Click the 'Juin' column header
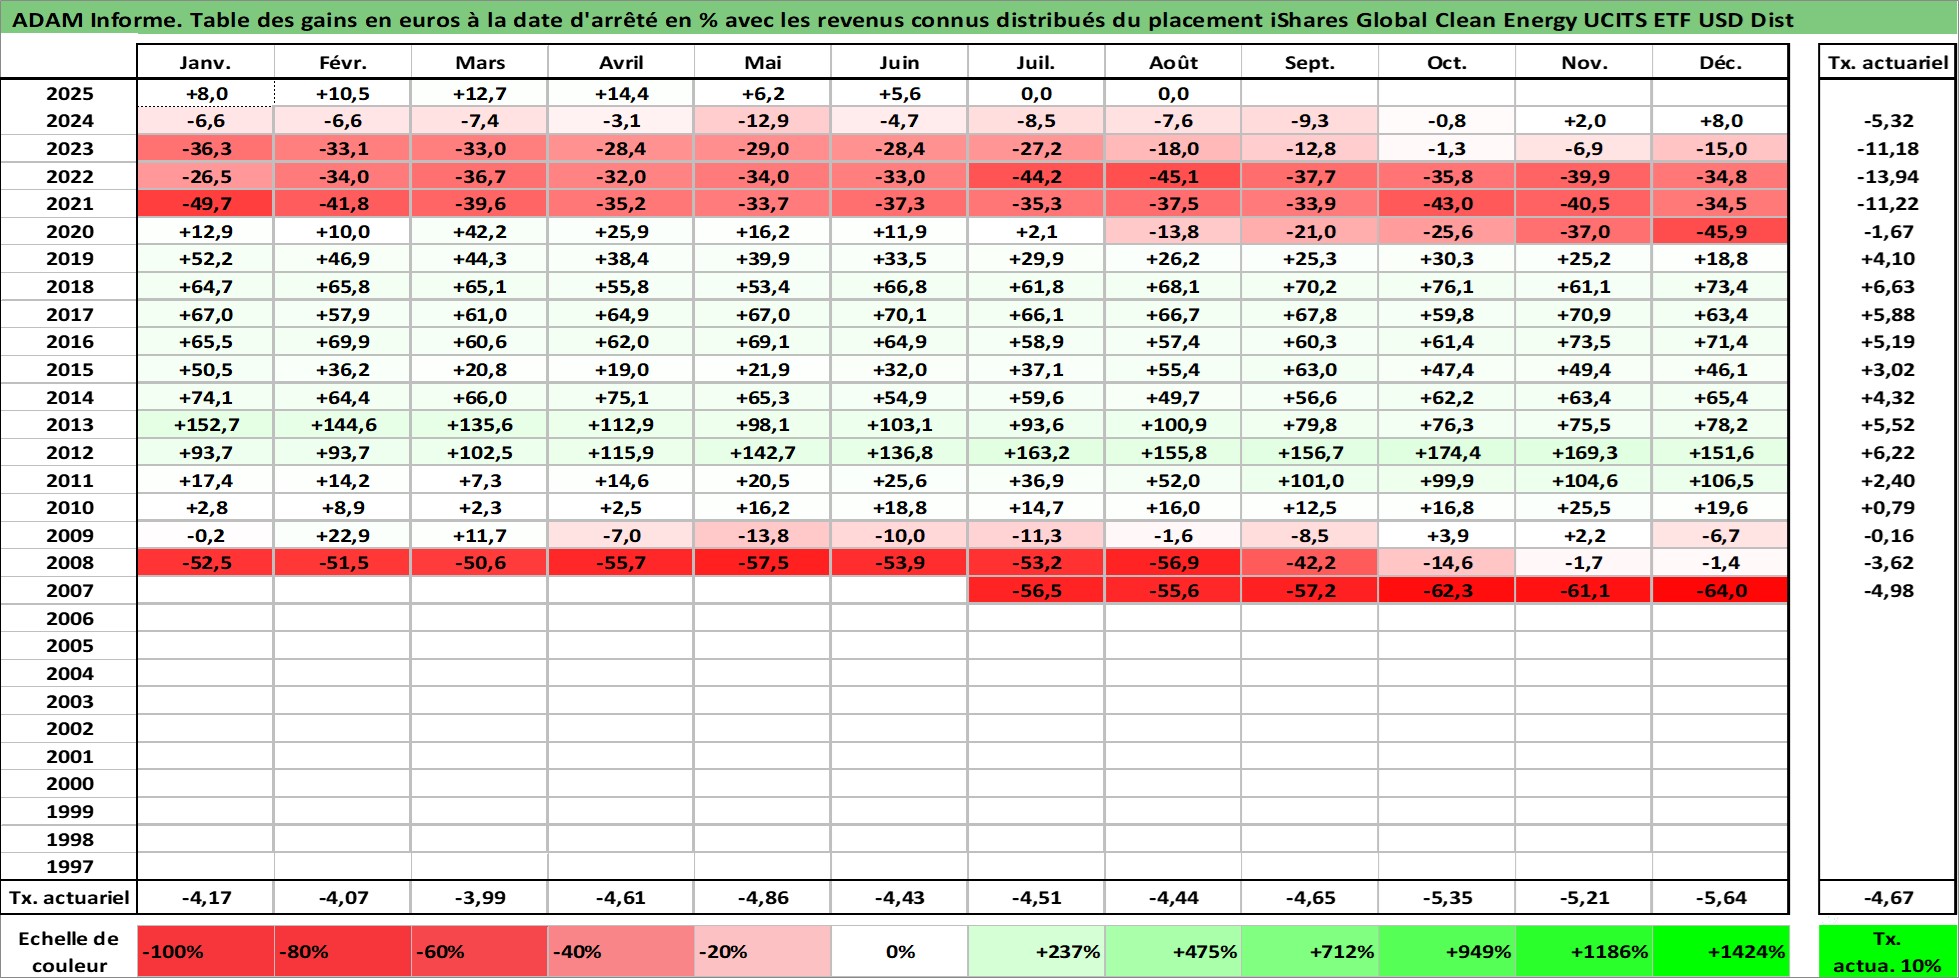Viewport: 1959px width, 978px height. click(x=899, y=62)
